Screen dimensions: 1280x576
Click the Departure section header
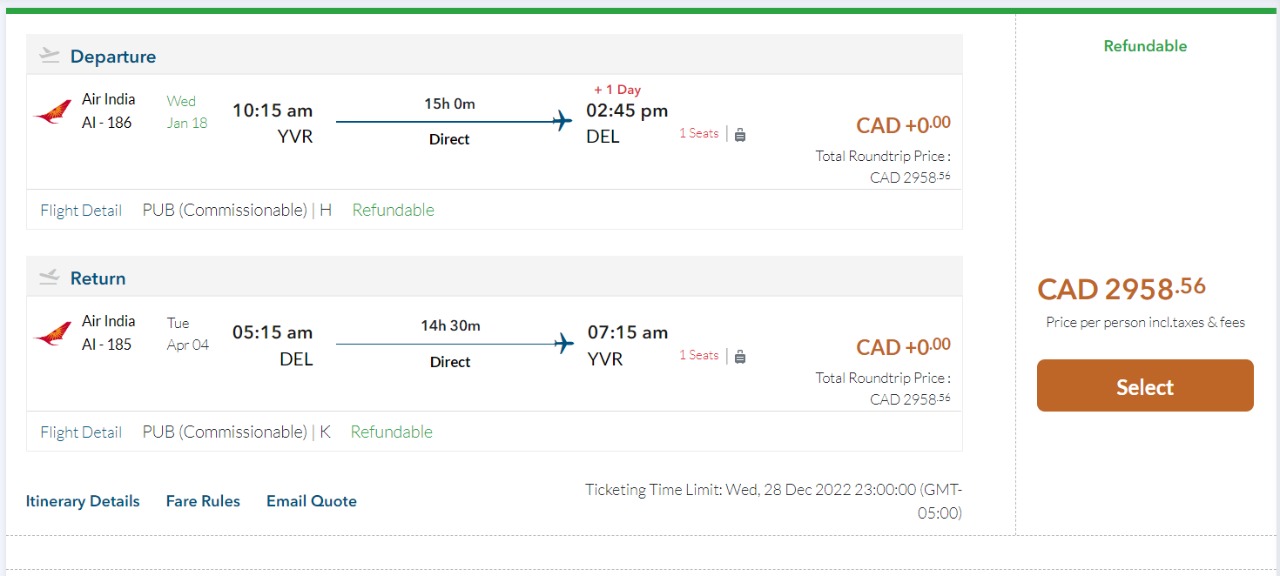[113, 57]
